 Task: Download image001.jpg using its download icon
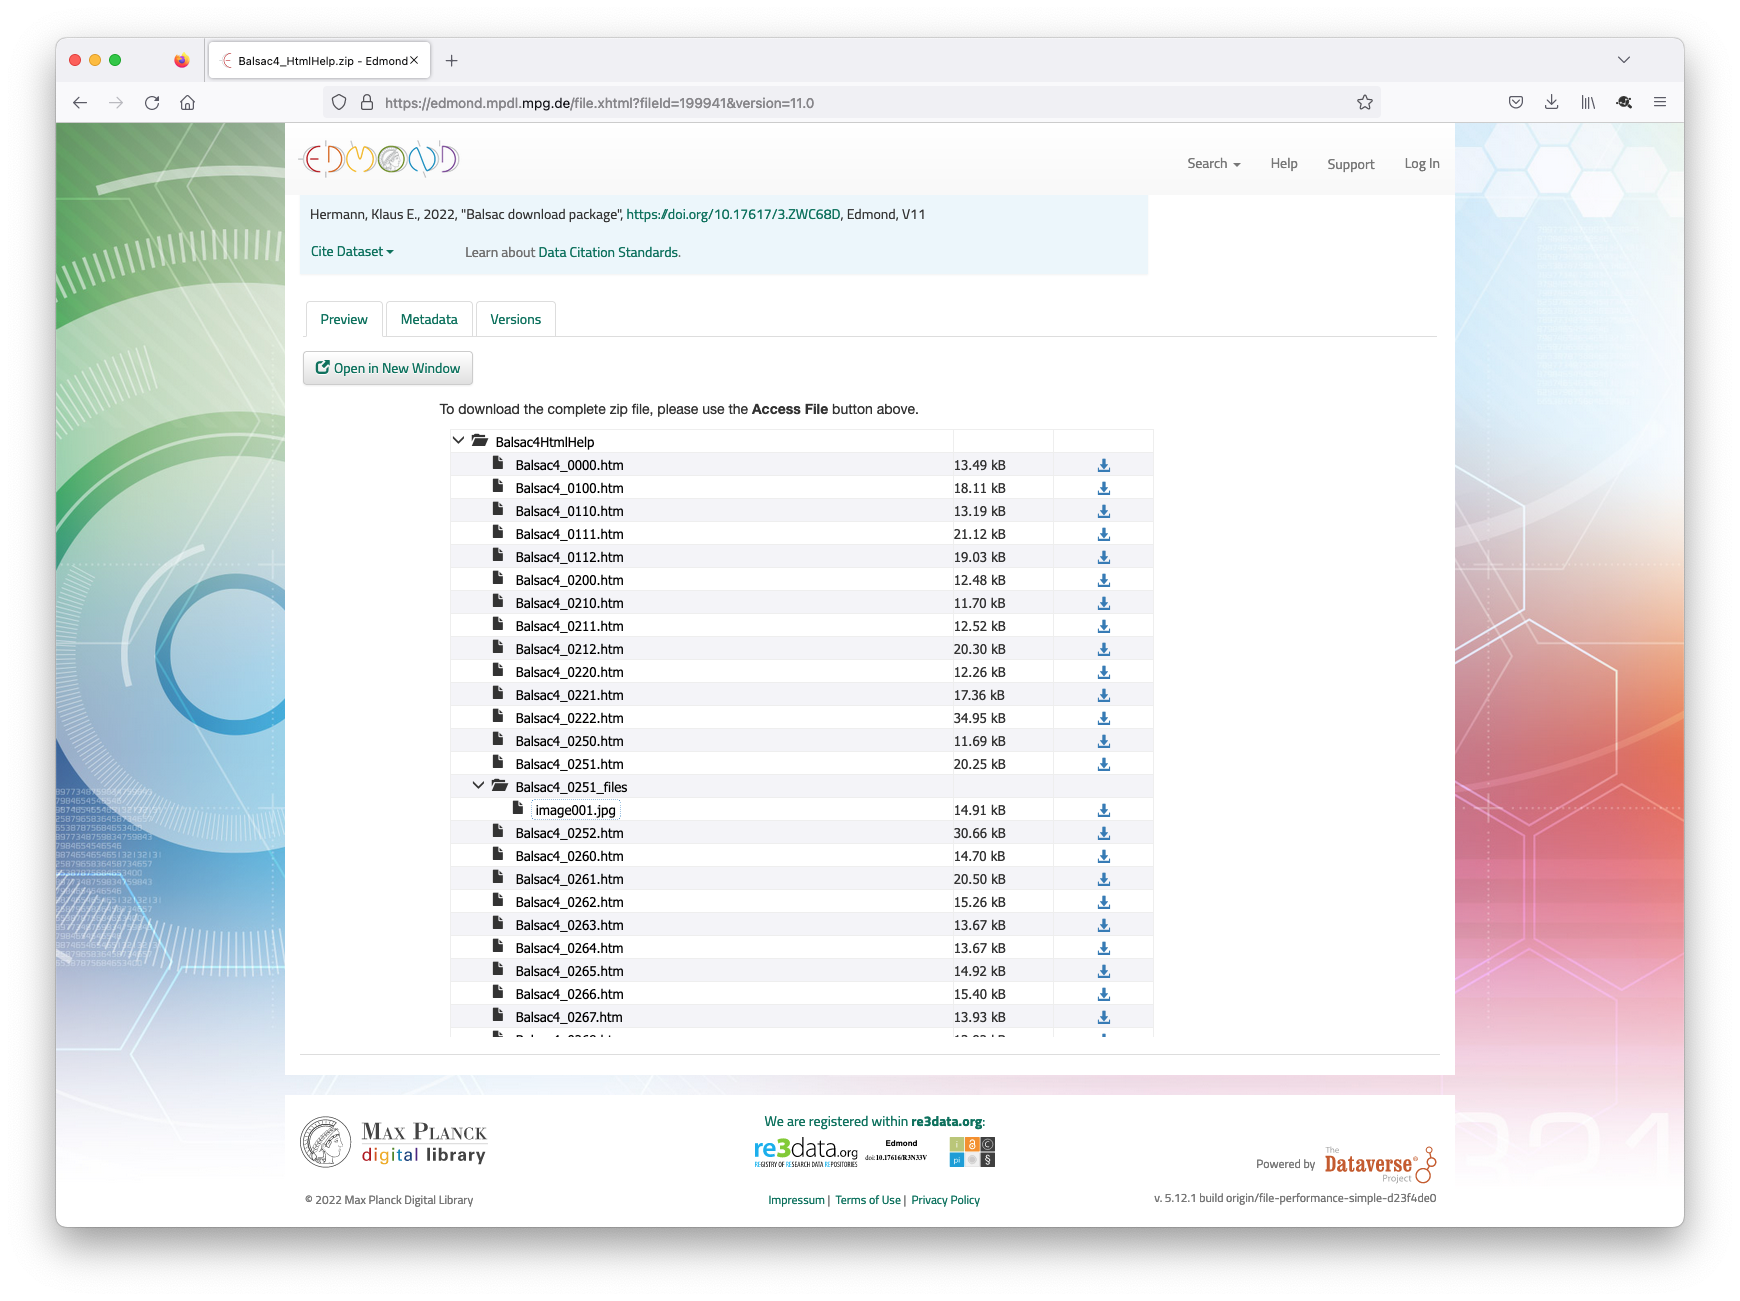1103,809
